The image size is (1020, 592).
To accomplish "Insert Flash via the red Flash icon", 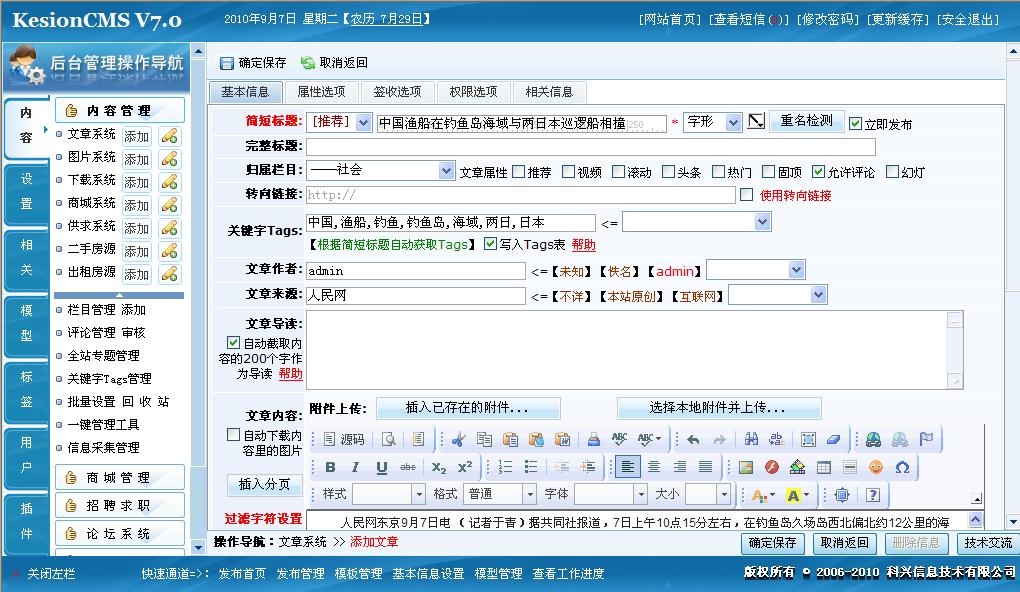I will click(772, 467).
